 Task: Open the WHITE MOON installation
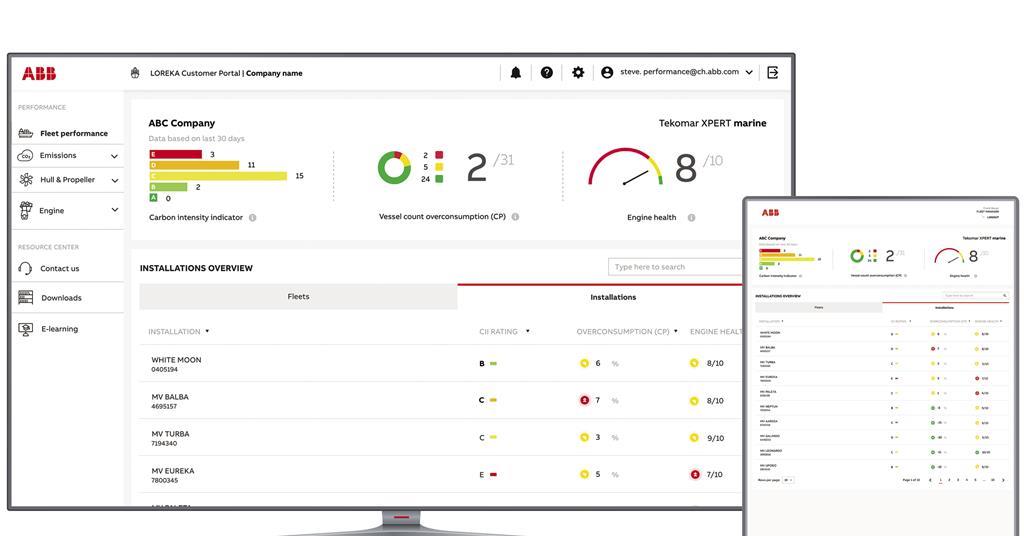(176, 360)
